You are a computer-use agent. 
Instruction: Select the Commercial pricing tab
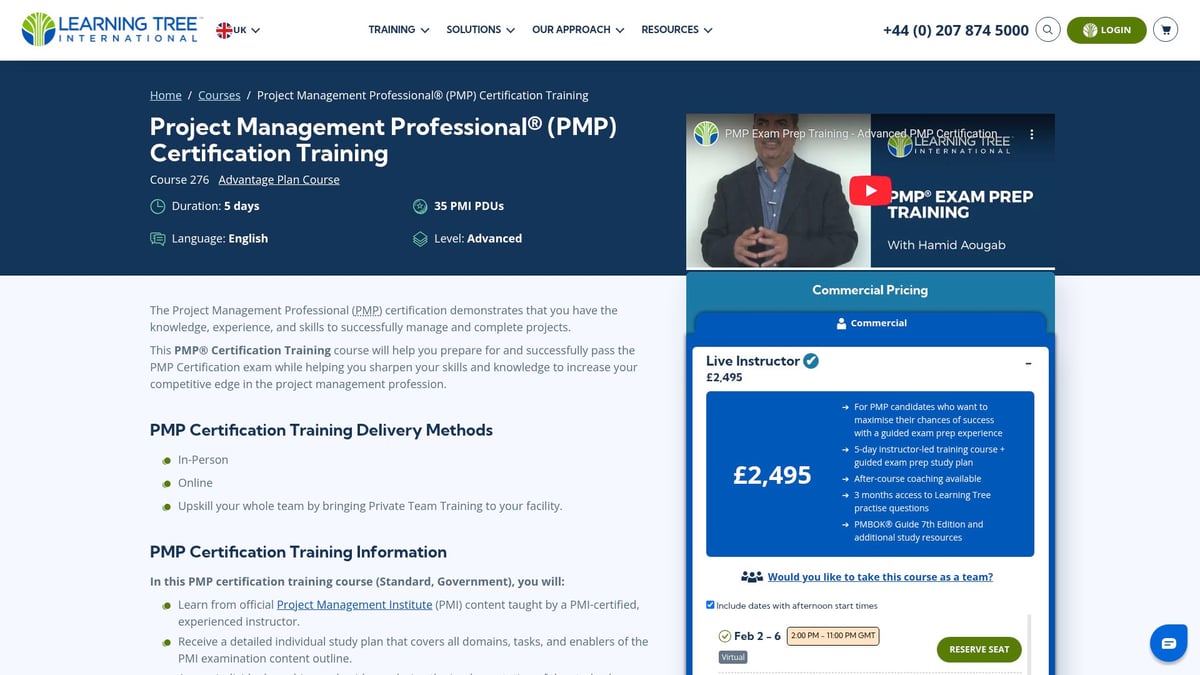pyautogui.click(x=870, y=323)
